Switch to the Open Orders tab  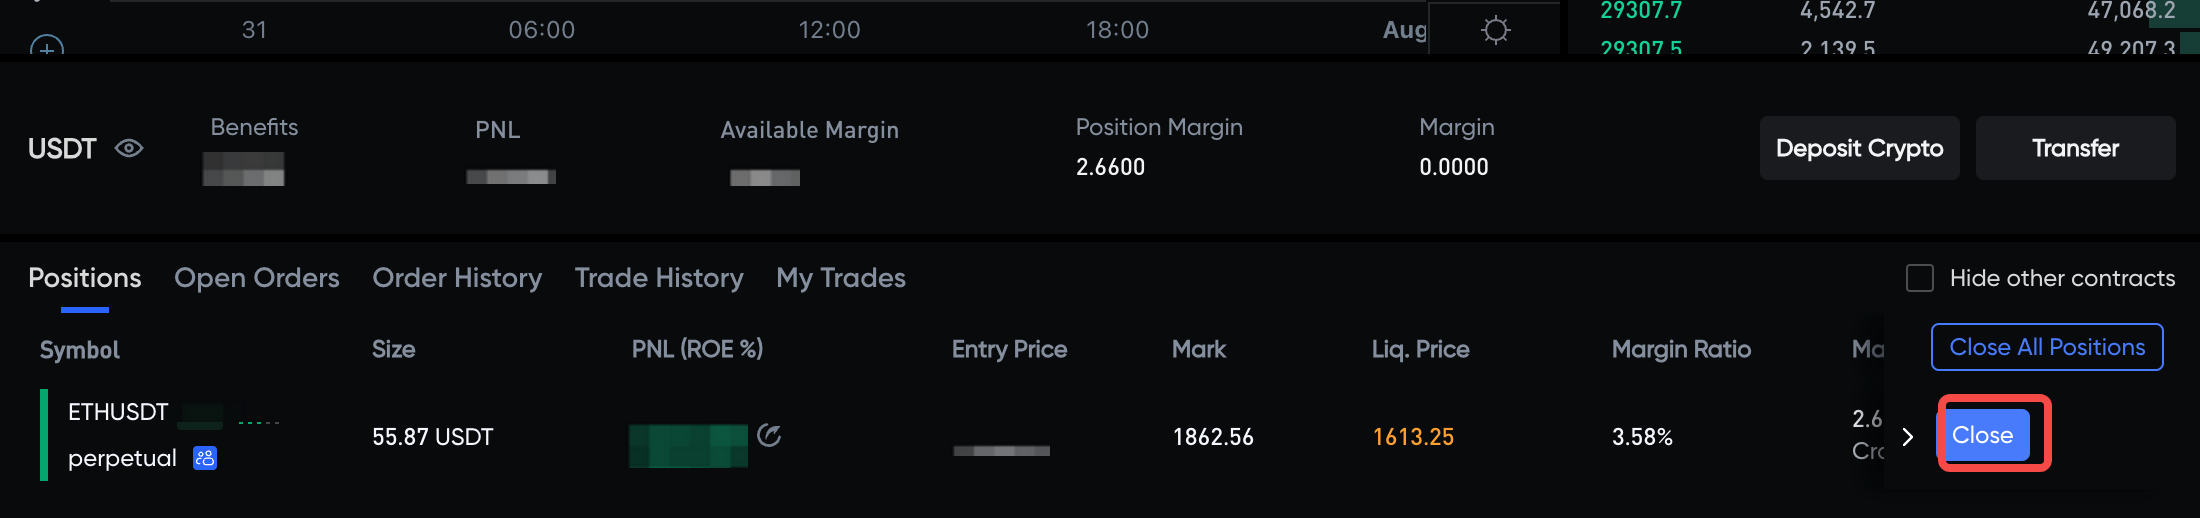256,278
